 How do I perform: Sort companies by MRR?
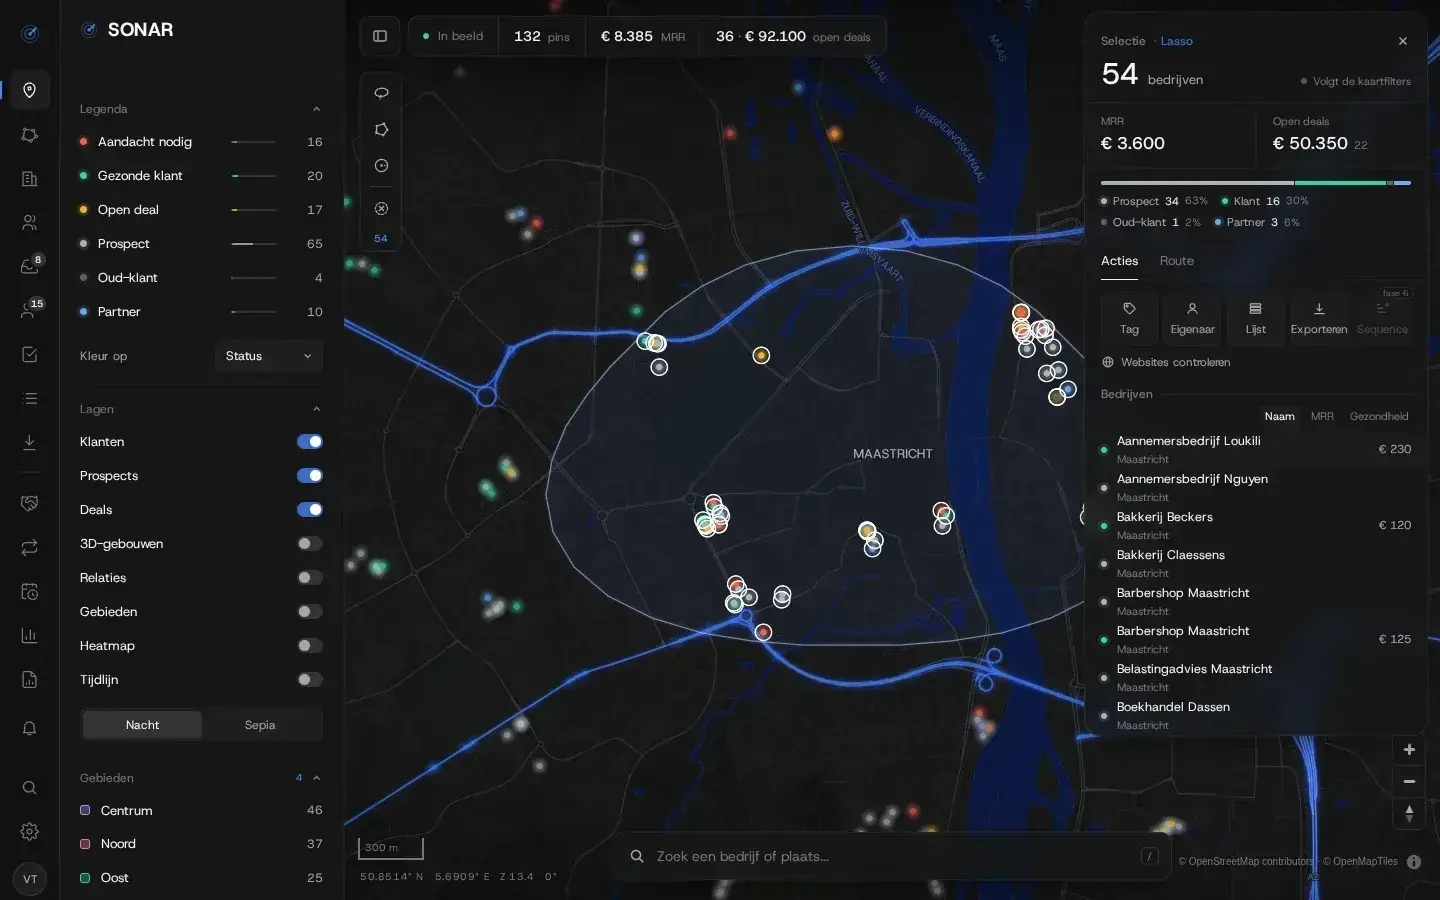(1322, 416)
